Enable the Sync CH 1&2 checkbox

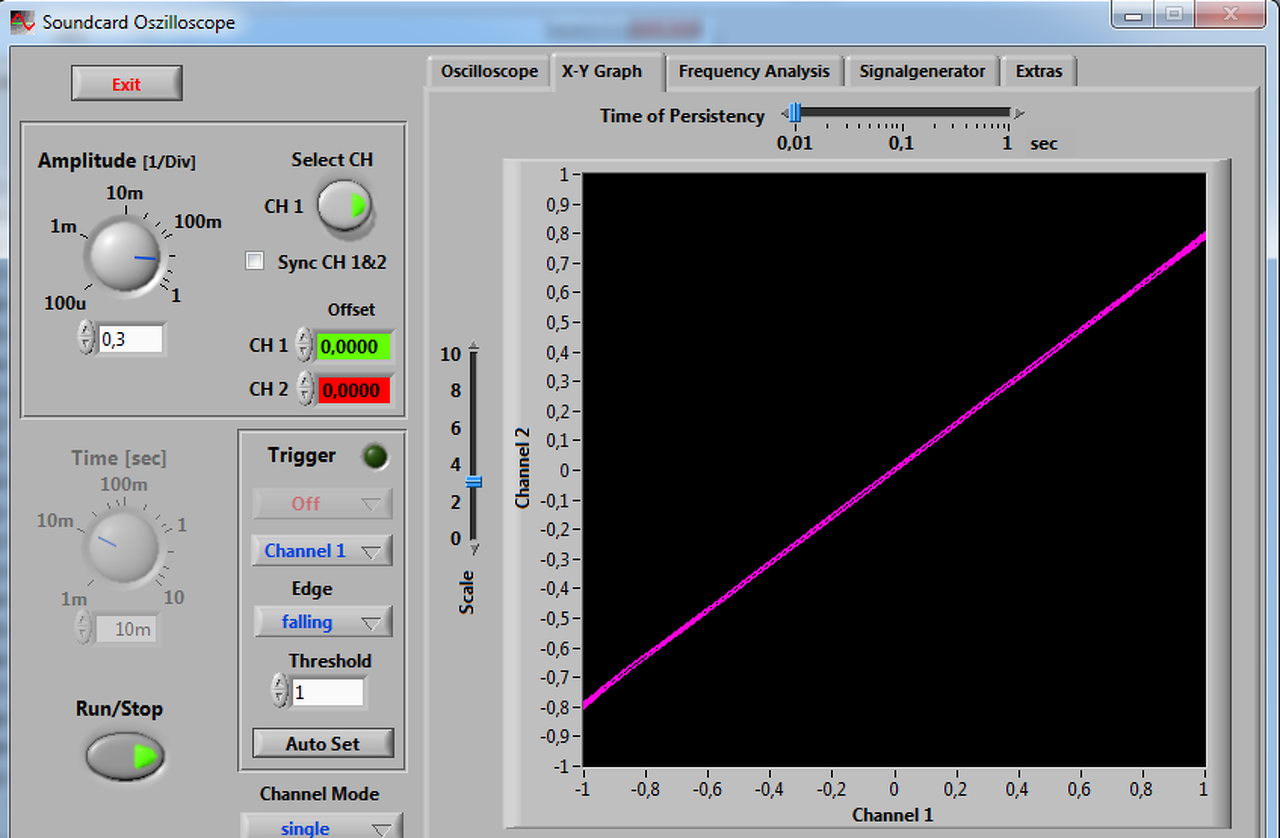point(255,261)
